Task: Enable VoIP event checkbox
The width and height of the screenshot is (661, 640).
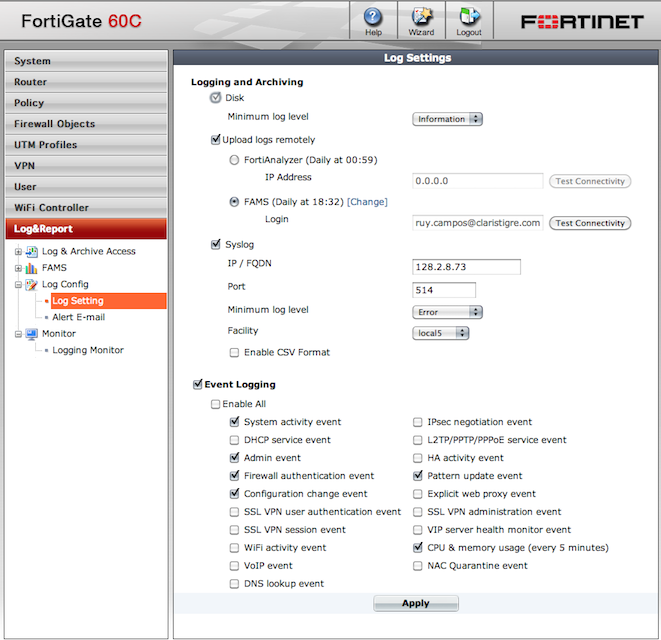Action: [x=234, y=566]
